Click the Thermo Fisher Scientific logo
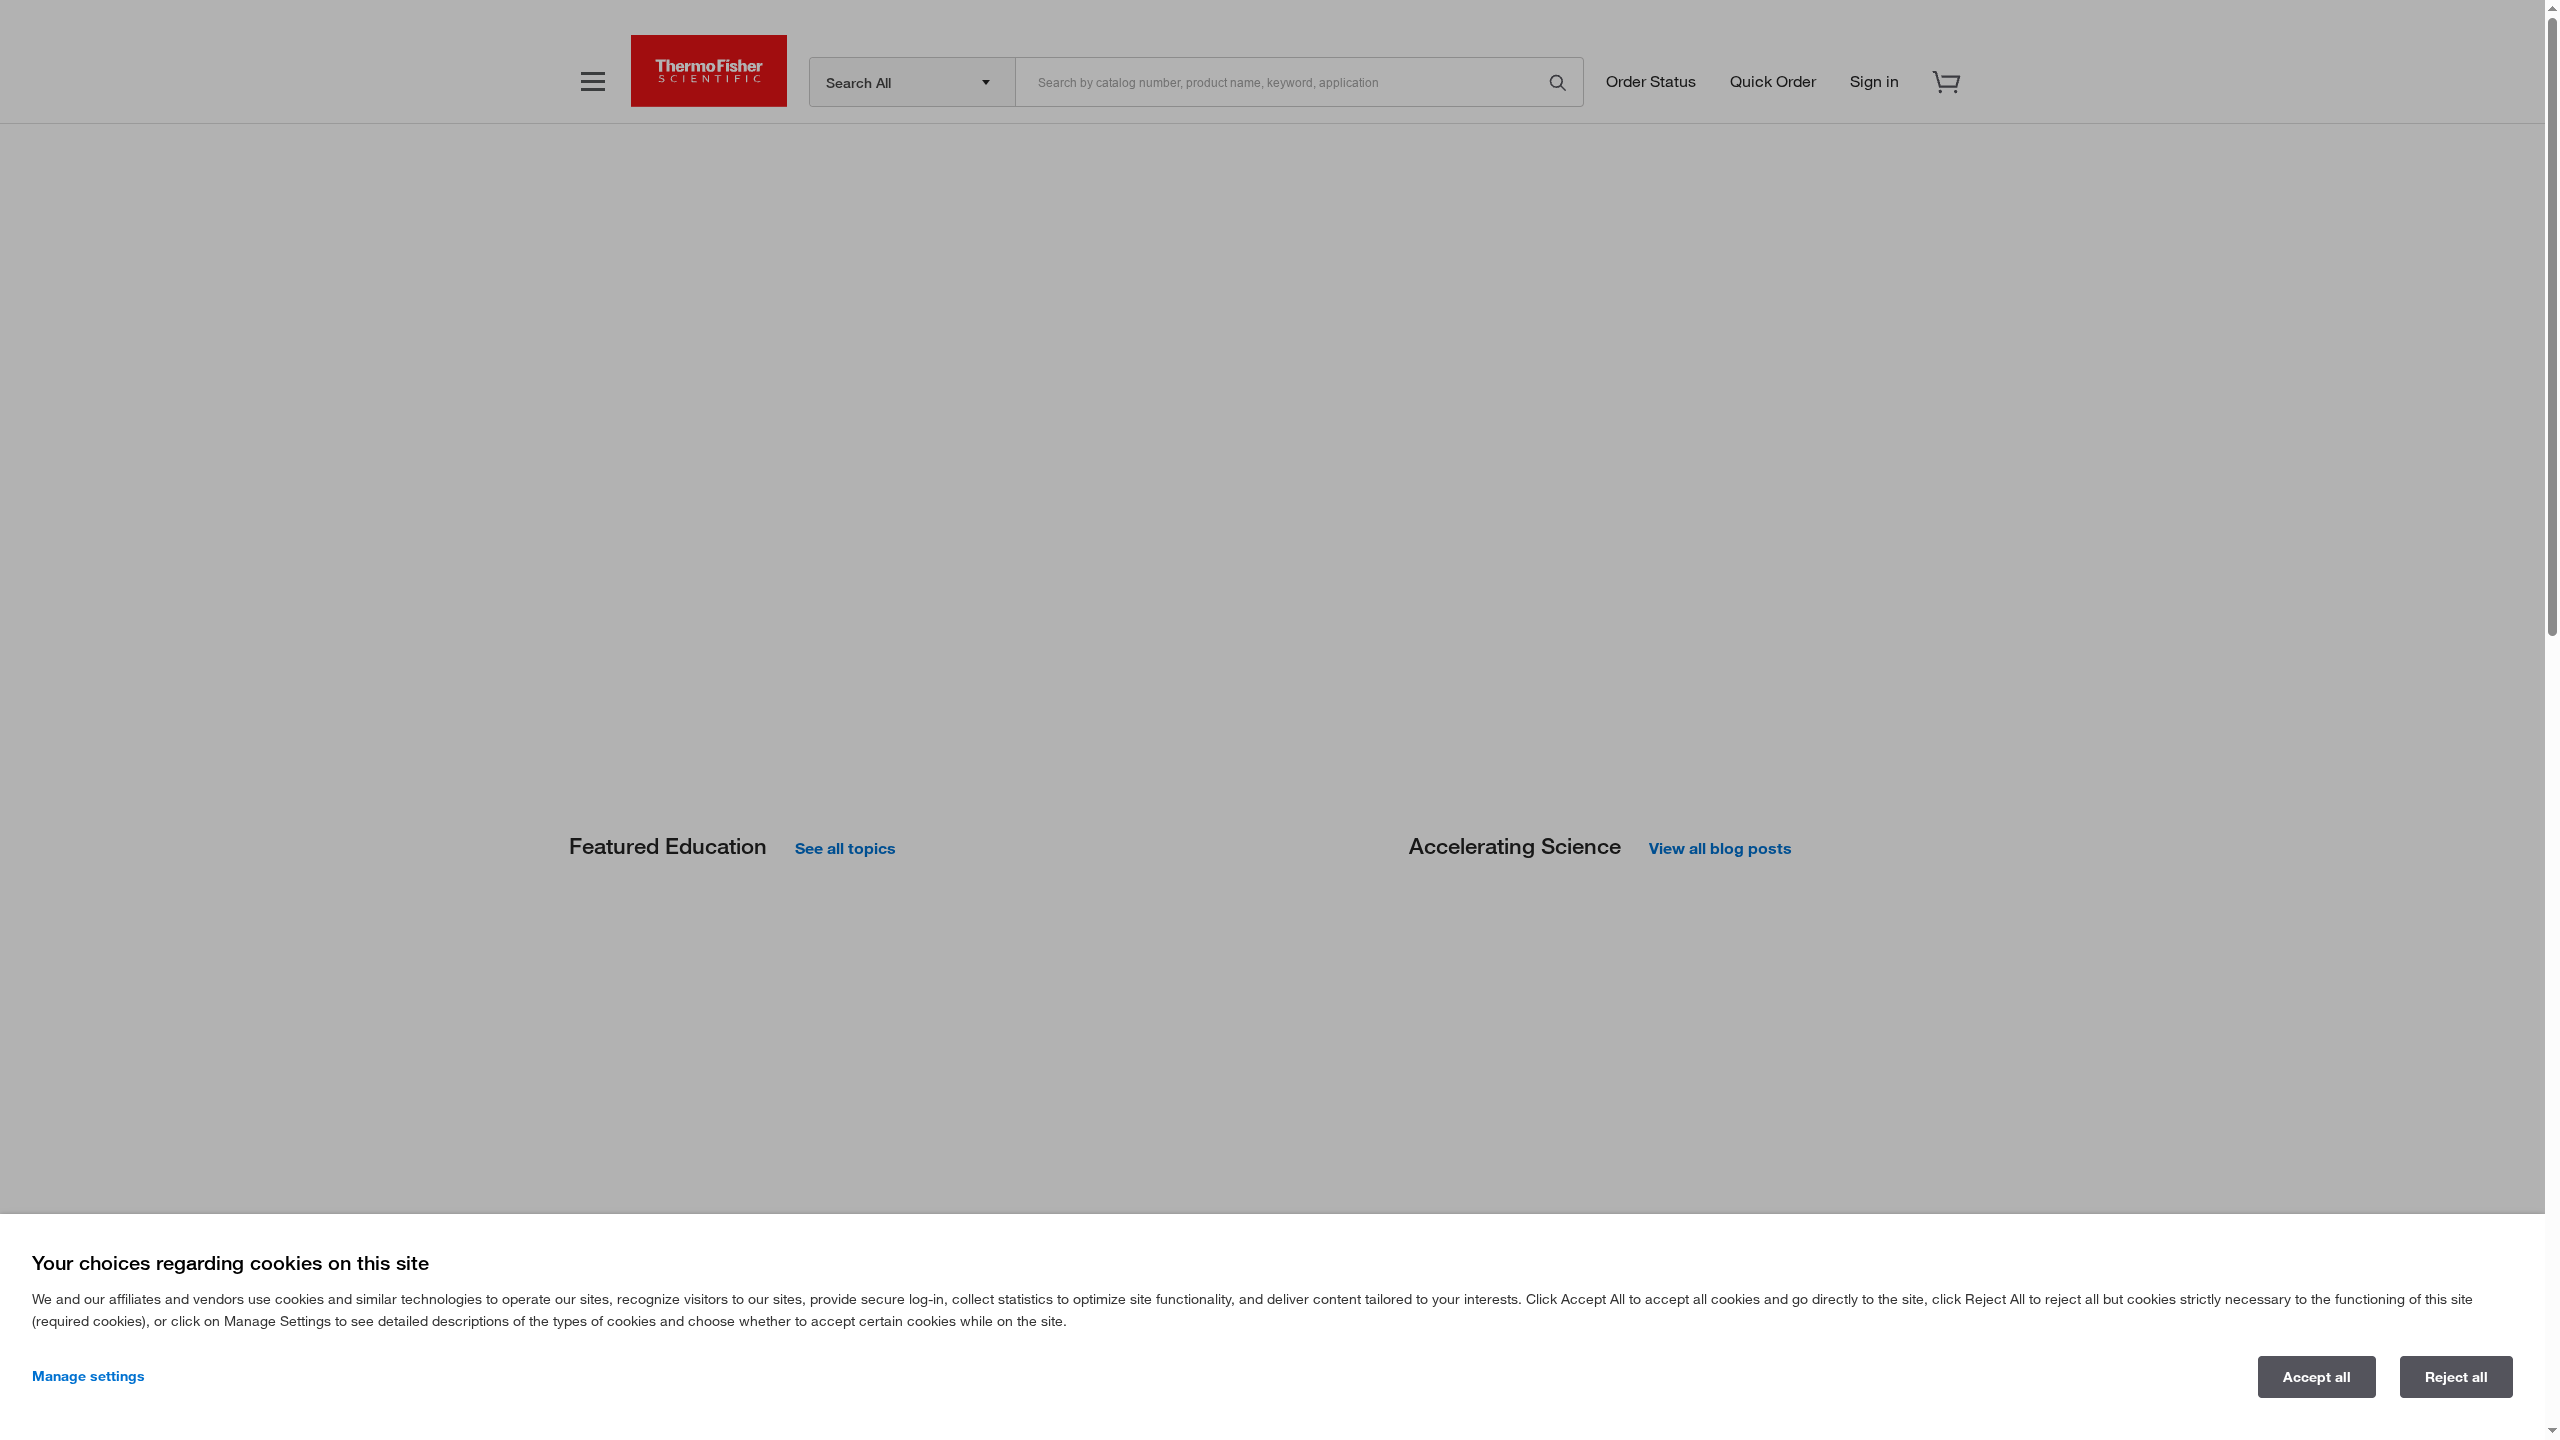Viewport: 2560px width, 1440px height. tap(708, 70)
